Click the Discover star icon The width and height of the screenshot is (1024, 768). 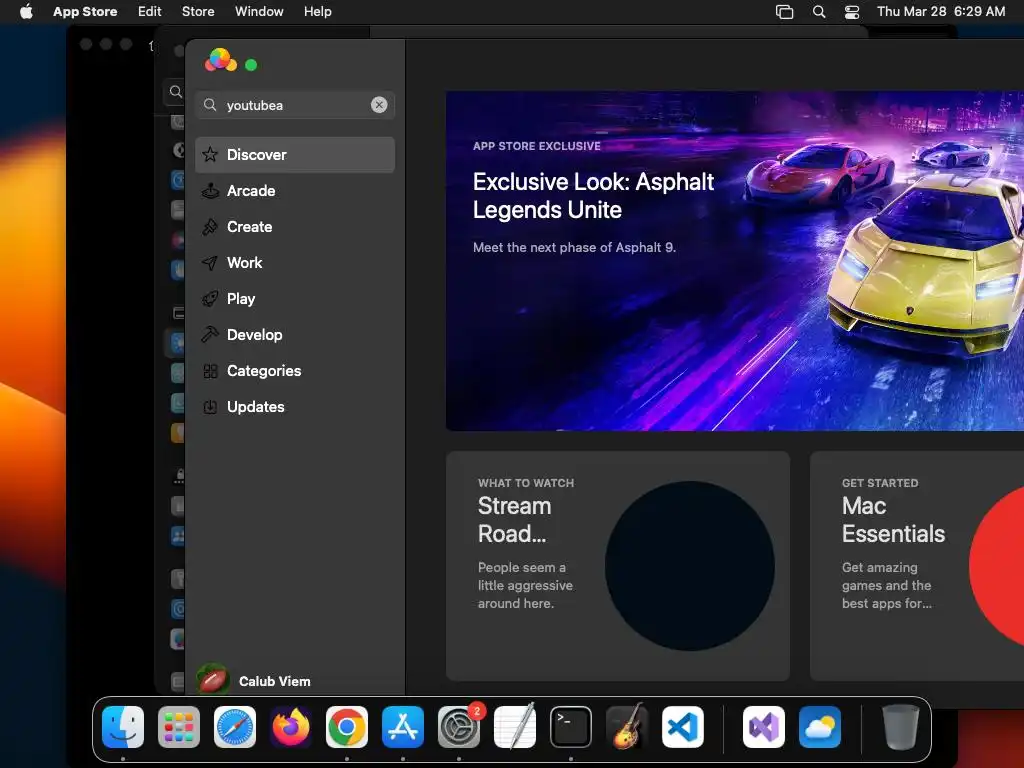(x=210, y=155)
